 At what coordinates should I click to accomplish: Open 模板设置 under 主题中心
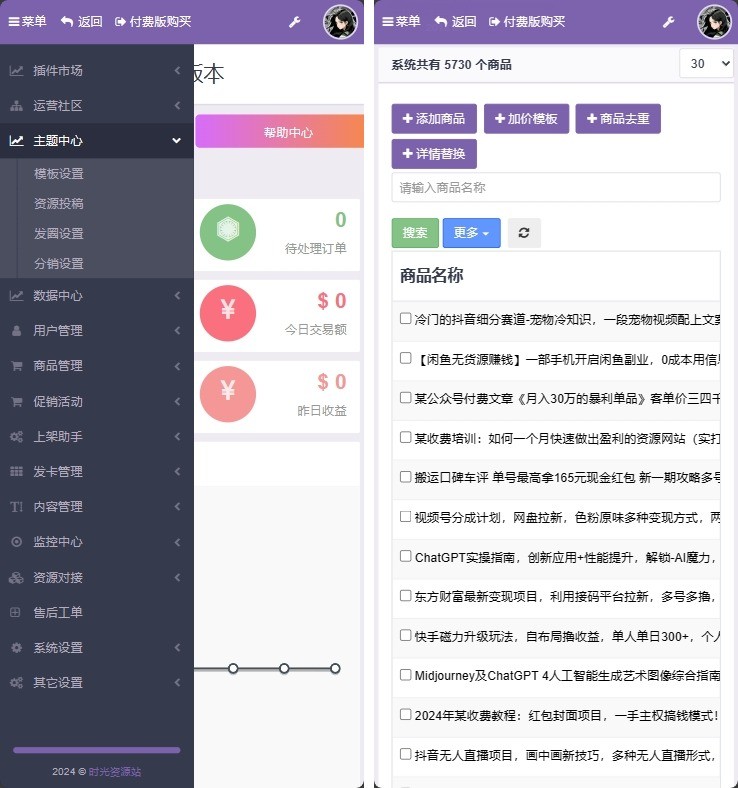59,174
